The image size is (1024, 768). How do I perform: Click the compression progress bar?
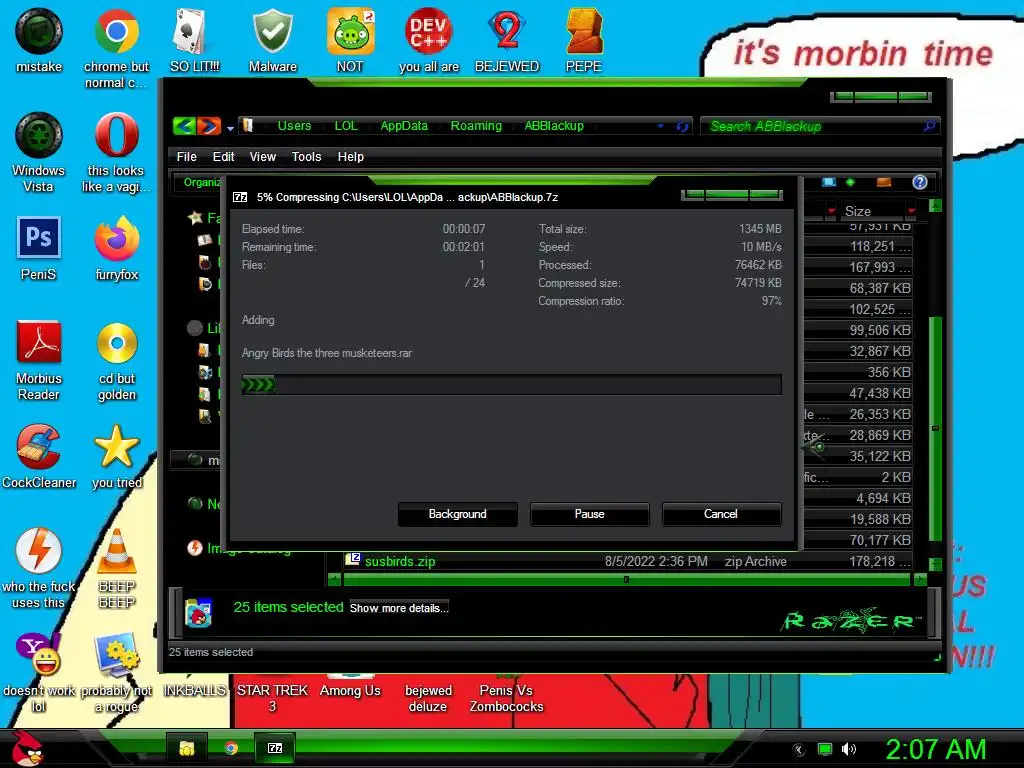pyautogui.click(x=511, y=385)
